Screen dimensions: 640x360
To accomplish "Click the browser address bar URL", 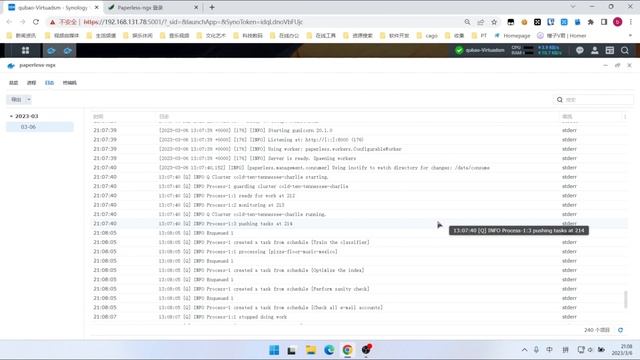I will 193,22.
